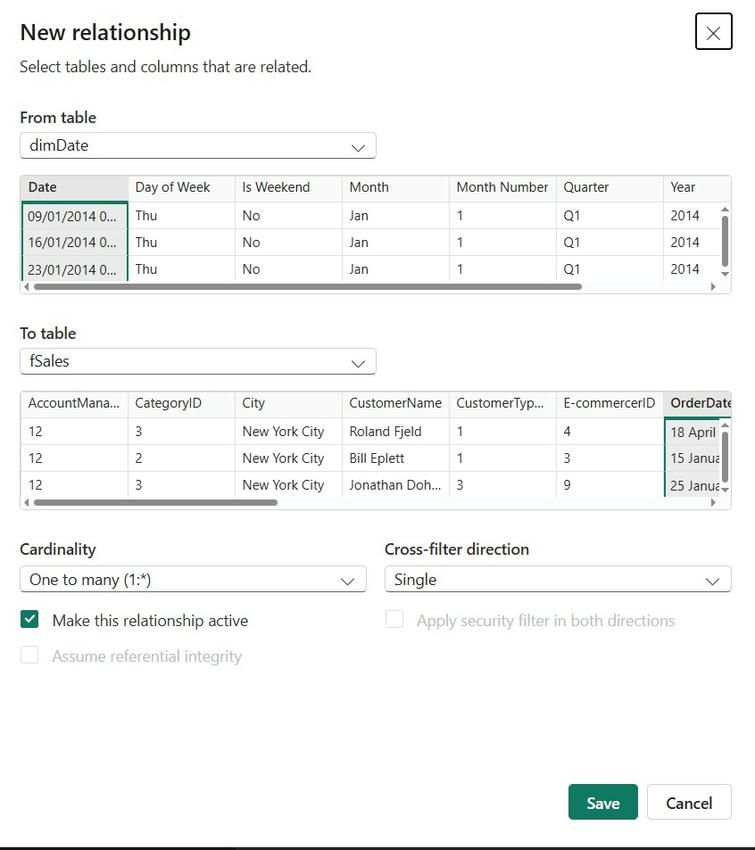Close the New relationship dialog
The width and height of the screenshot is (755, 850).
[x=713, y=32]
